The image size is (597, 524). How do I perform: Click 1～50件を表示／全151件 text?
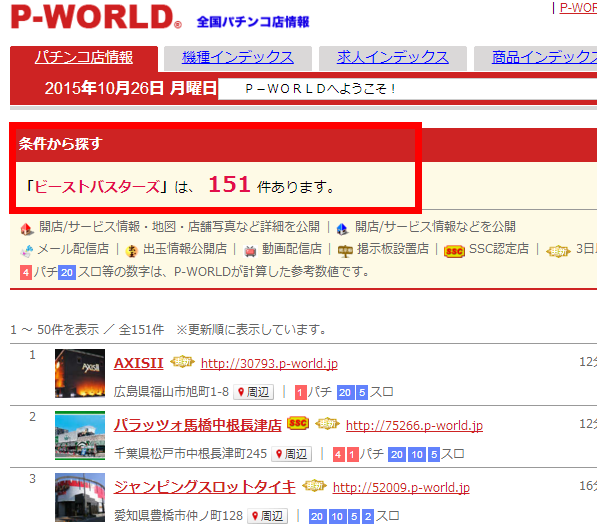[87, 329]
